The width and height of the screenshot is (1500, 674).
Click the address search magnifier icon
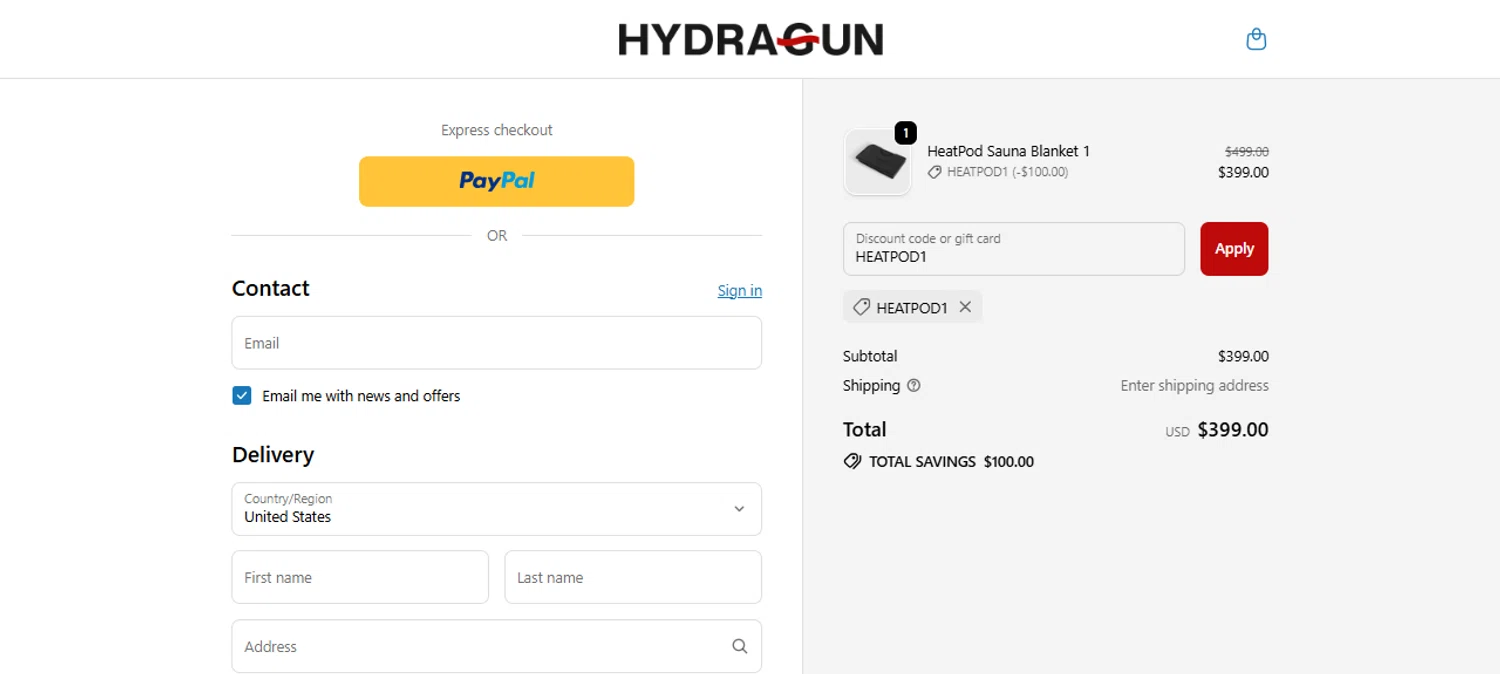(x=739, y=646)
